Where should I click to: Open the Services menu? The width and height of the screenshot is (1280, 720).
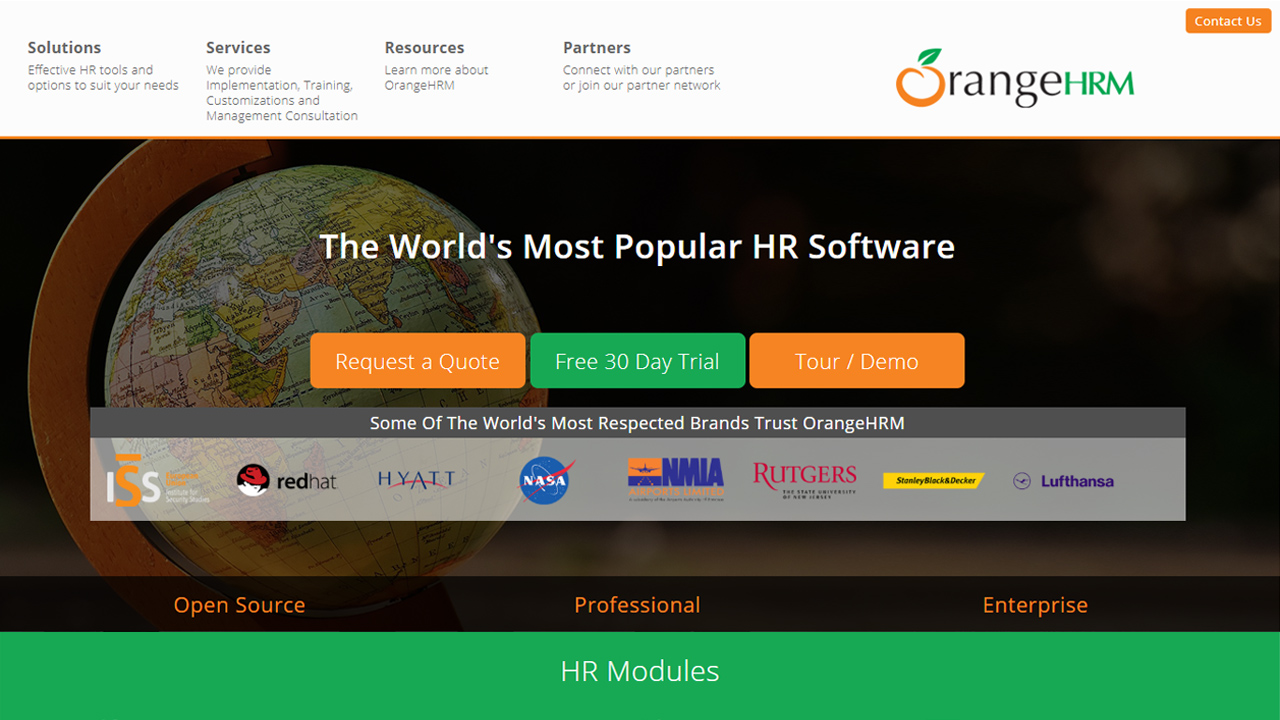pos(238,47)
